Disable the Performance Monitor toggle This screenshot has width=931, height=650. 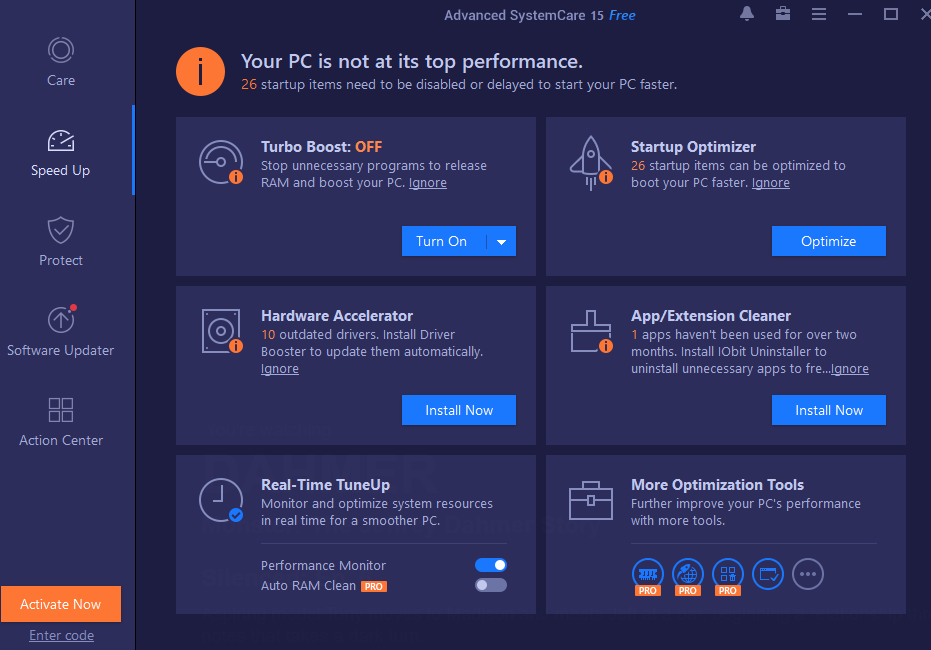[491, 565]
